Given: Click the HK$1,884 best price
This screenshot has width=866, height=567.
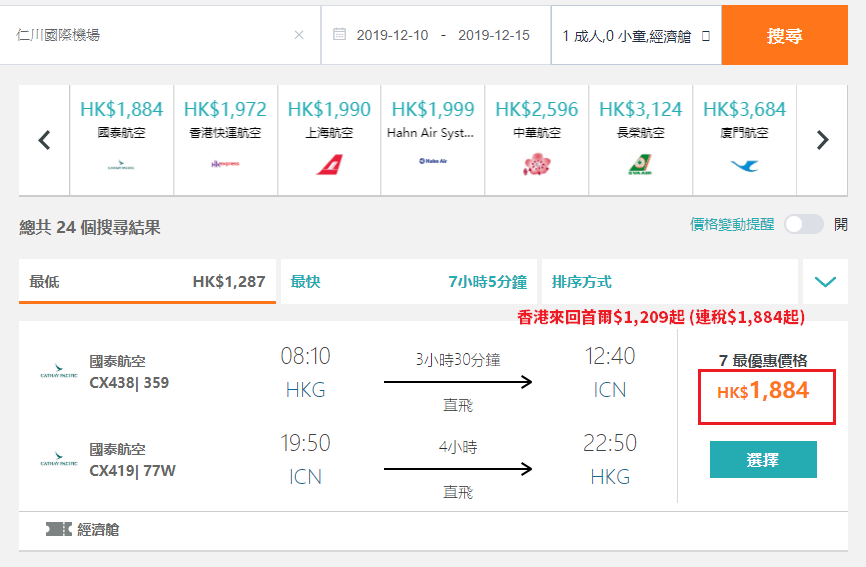Looking at the screenshot, I should point(763,391).
